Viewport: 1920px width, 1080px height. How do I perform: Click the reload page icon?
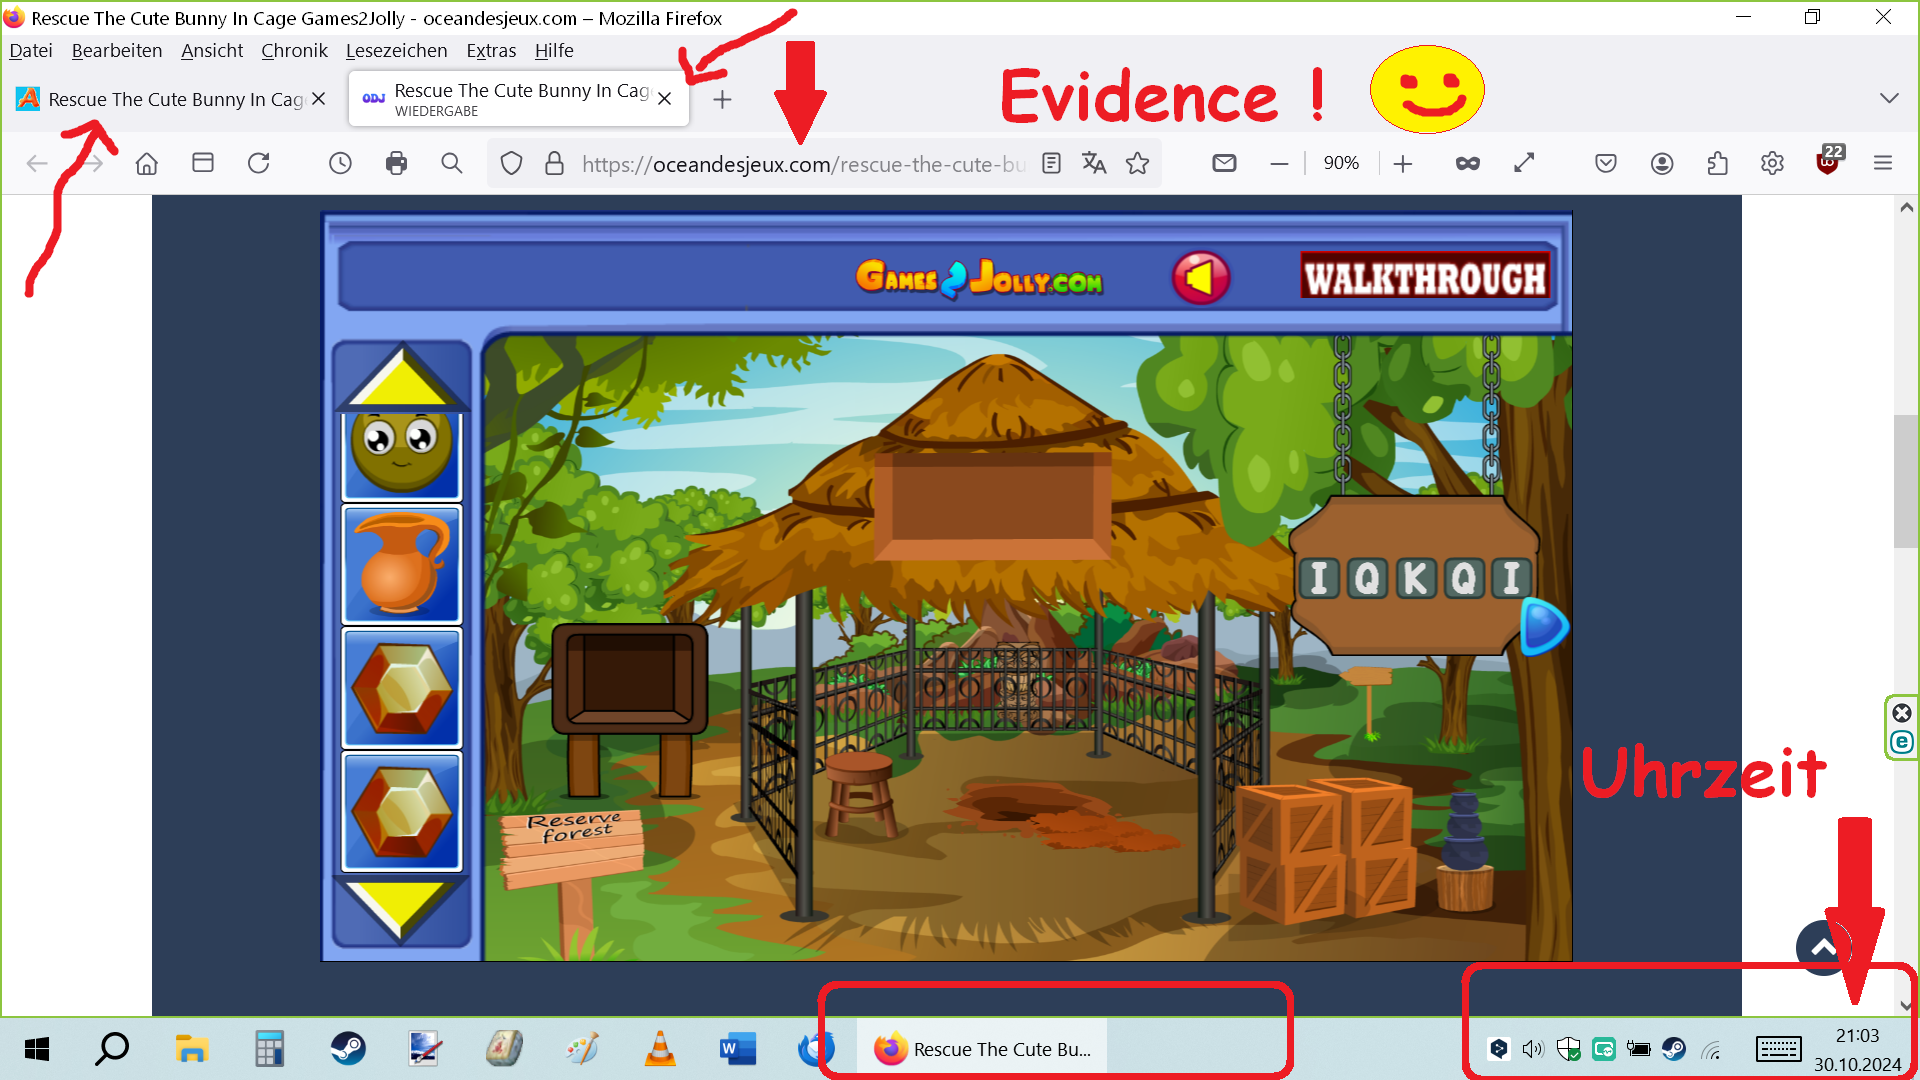[259, 163]
